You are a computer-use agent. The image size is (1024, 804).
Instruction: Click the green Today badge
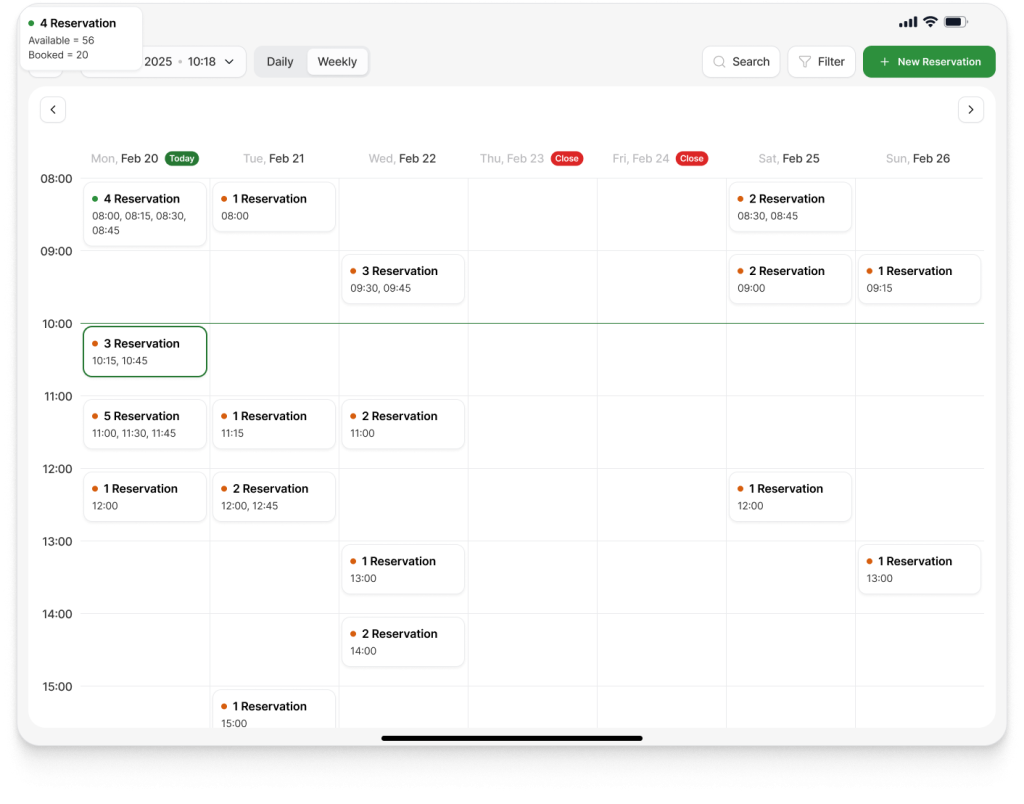coord(182,159)
